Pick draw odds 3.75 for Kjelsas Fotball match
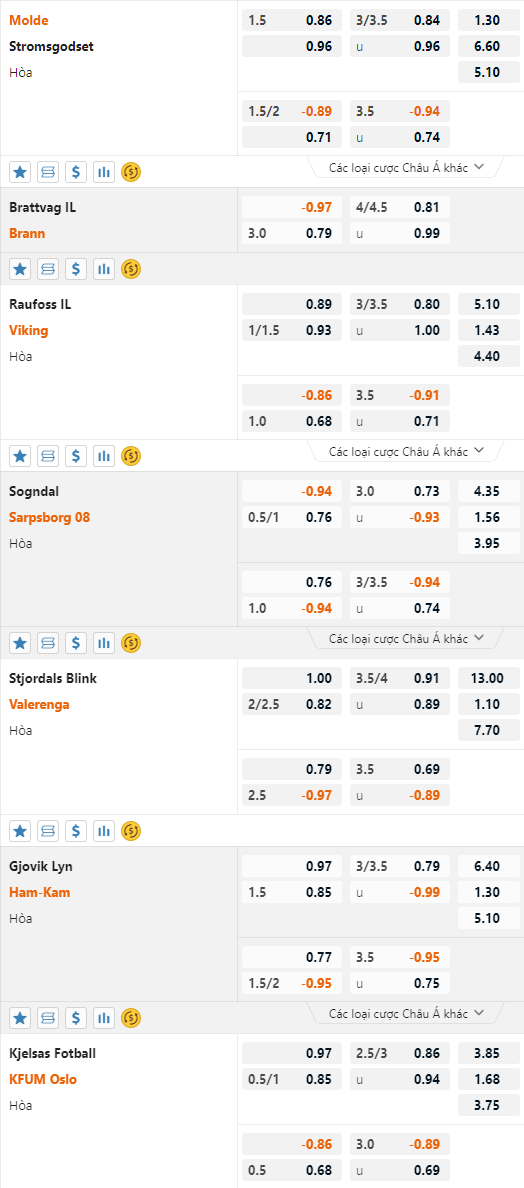524x1188 pixels. pyautogui.click(x=489, y=1105)
